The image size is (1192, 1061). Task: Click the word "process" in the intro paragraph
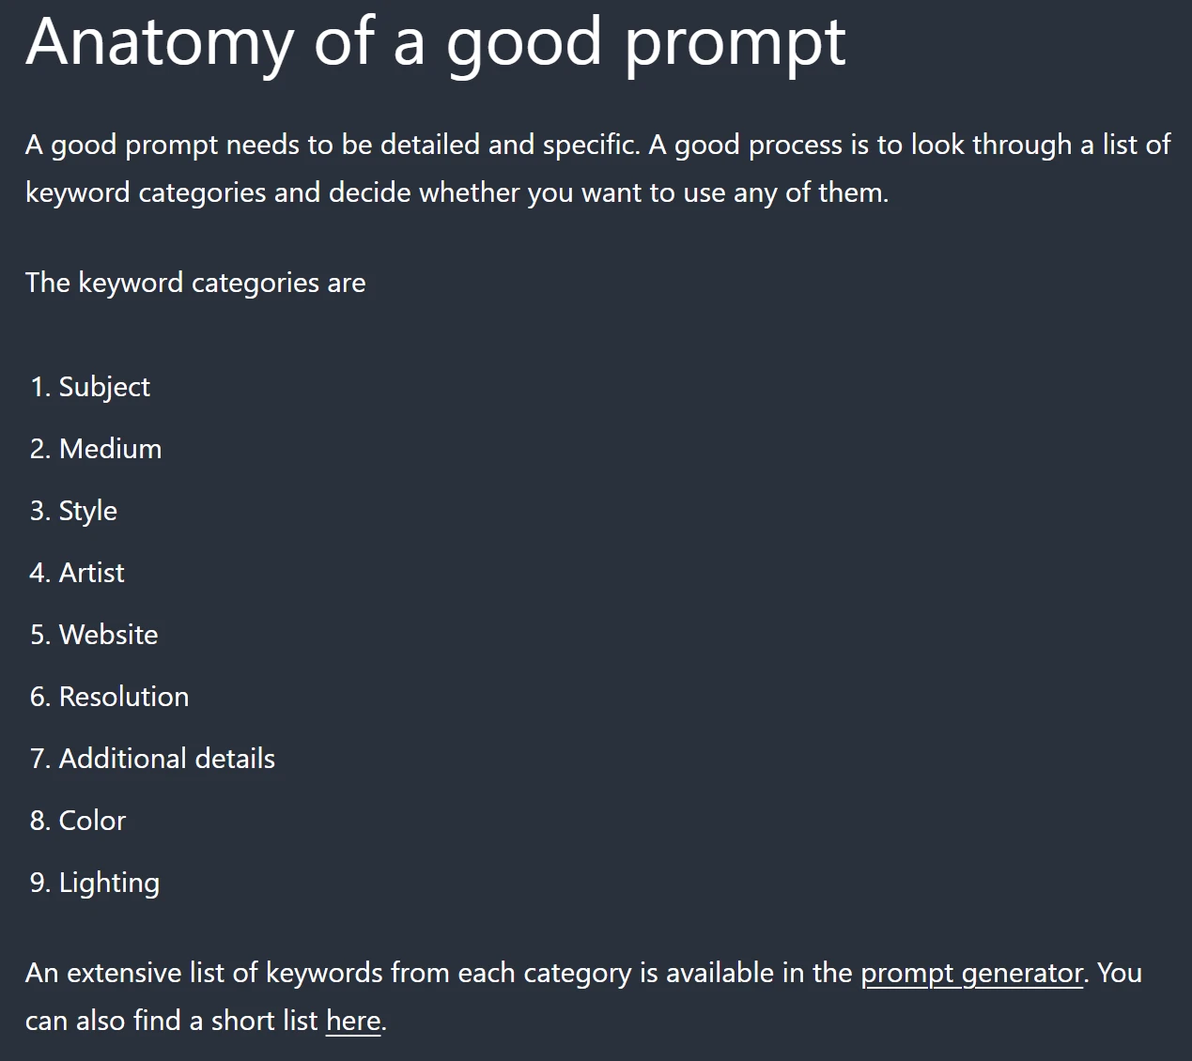tap(796, 145)
